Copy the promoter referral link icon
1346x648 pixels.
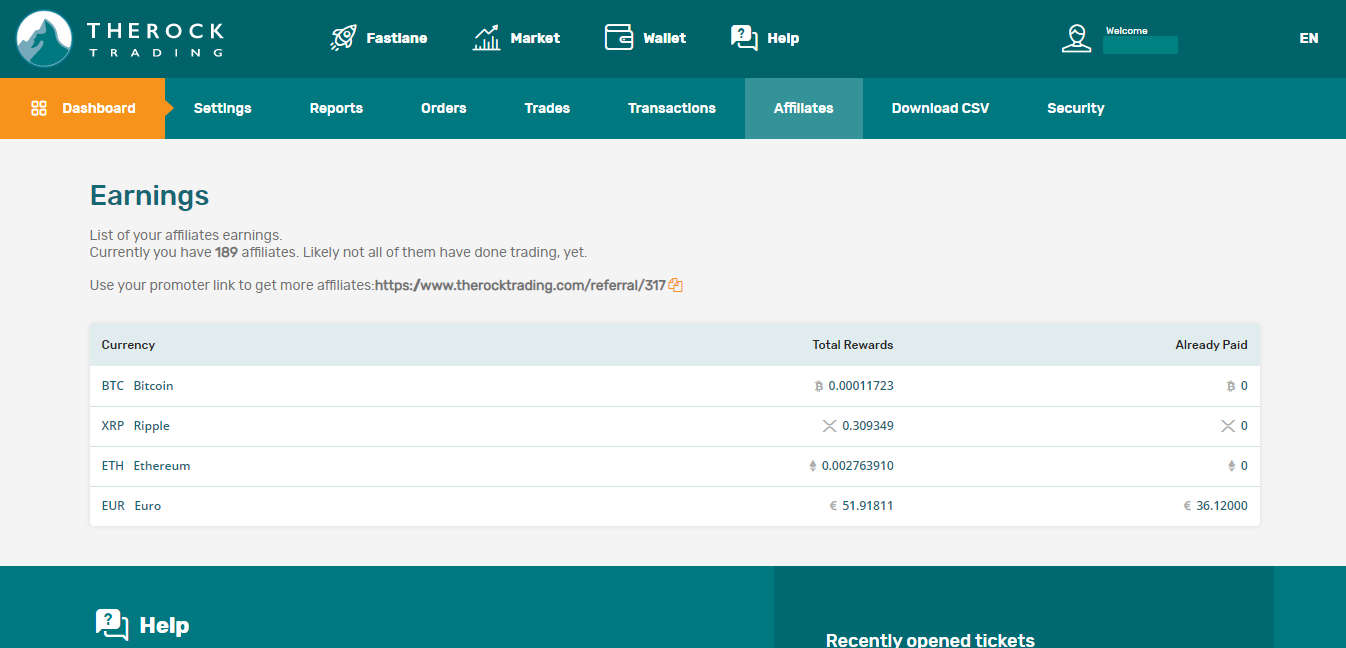[x=676, y=285]
